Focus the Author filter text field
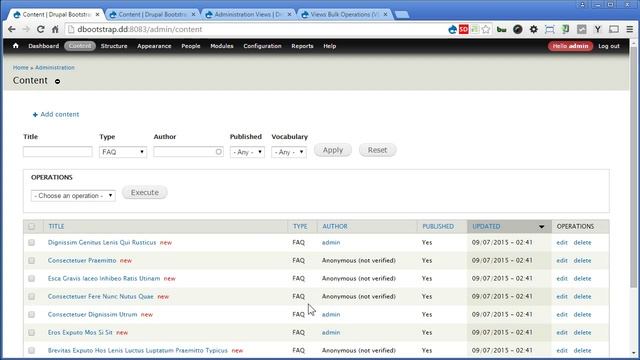The height and width of the screenshot is (360, 640). tap(188, 152)
